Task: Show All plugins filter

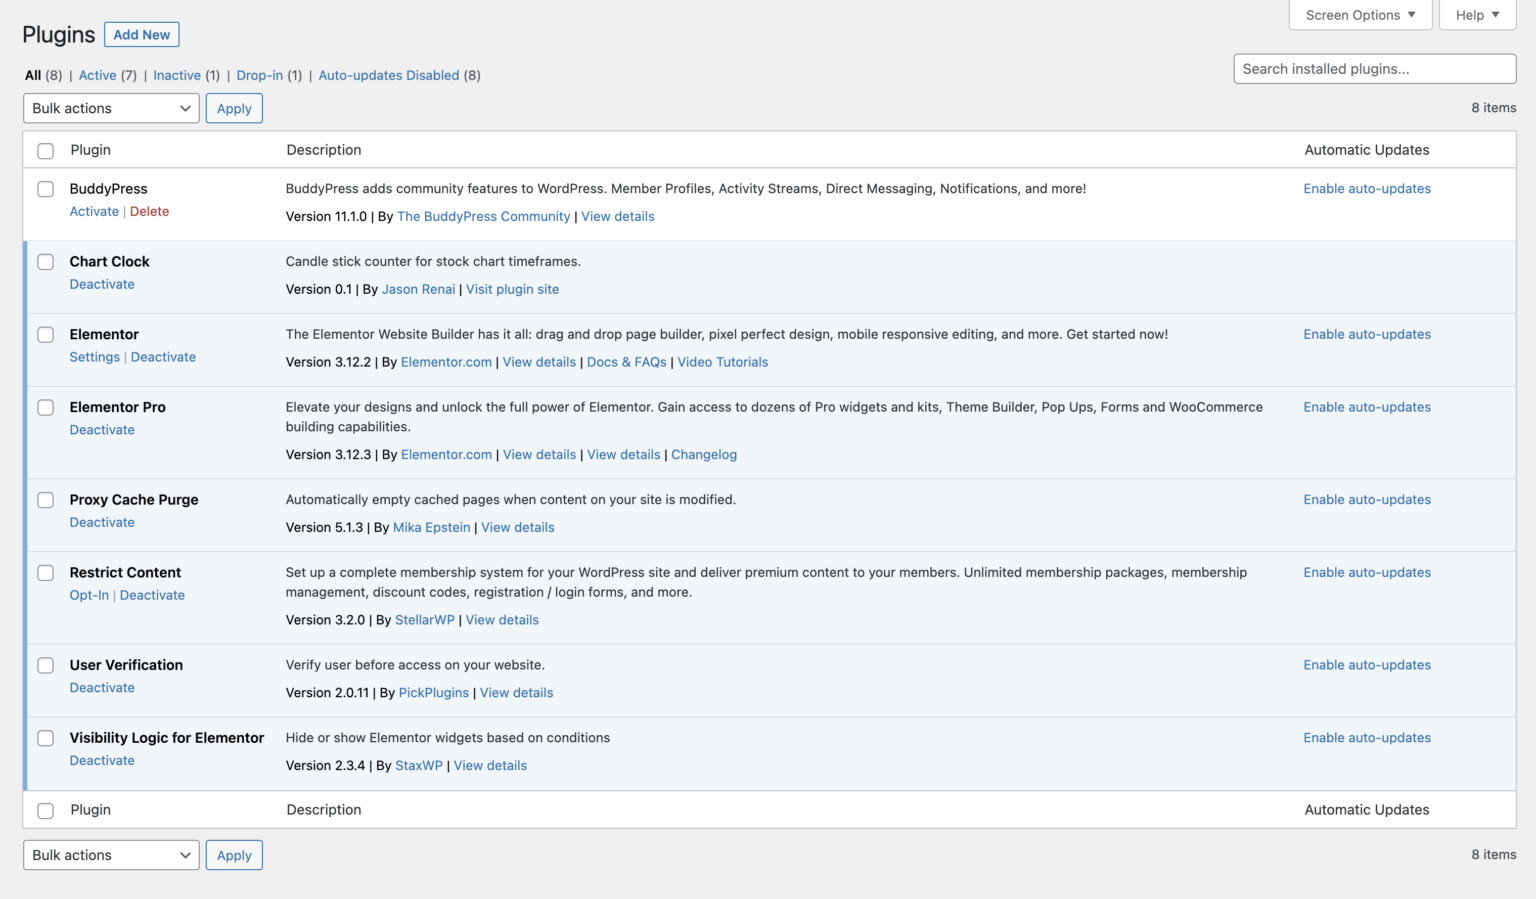Action: pyautogui.click(x=33, y=75)
